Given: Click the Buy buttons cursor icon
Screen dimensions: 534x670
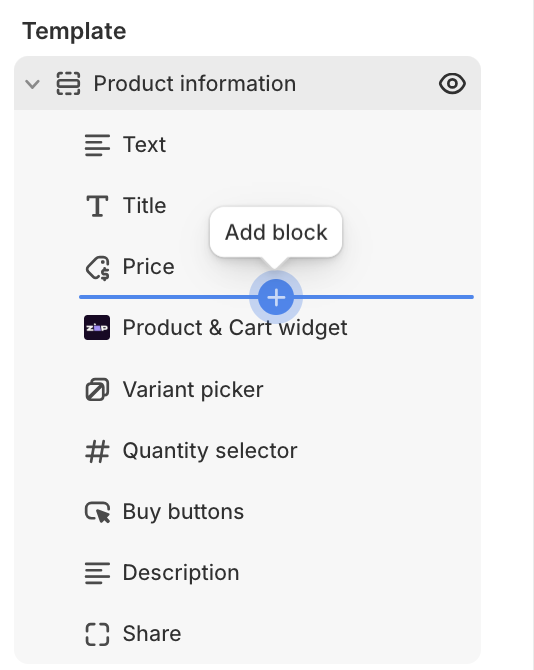Looking at the screenshot, I should (97, 512).
